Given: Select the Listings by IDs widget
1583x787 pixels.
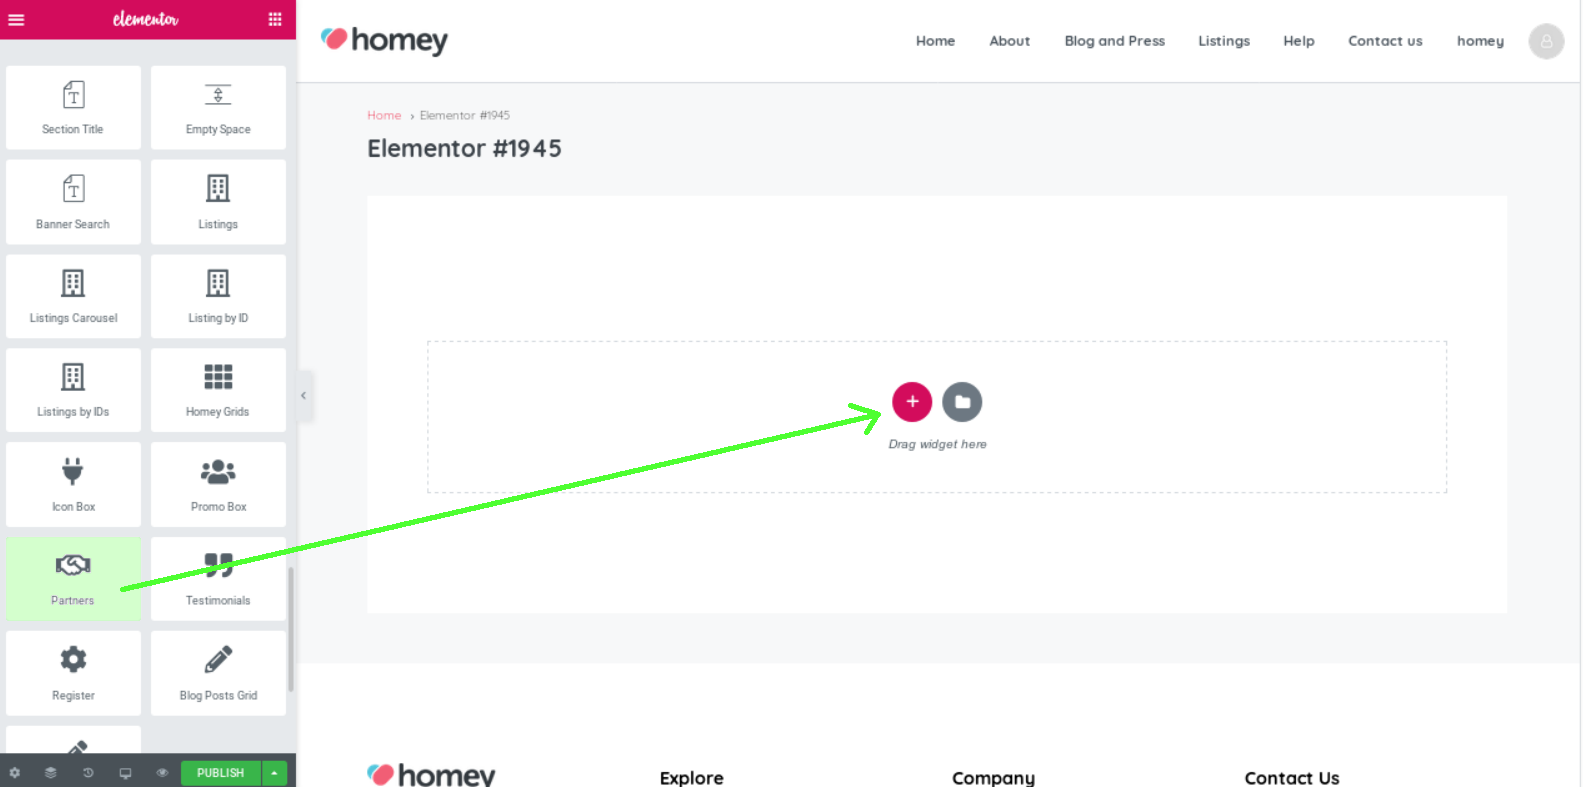Looking at the screenshot, I should click(73, 390).
